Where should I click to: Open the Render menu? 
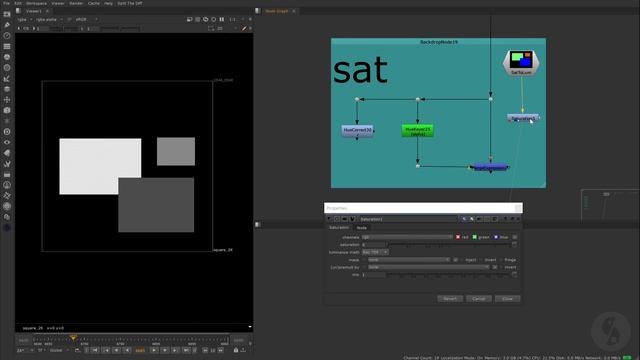pos(76,3)
